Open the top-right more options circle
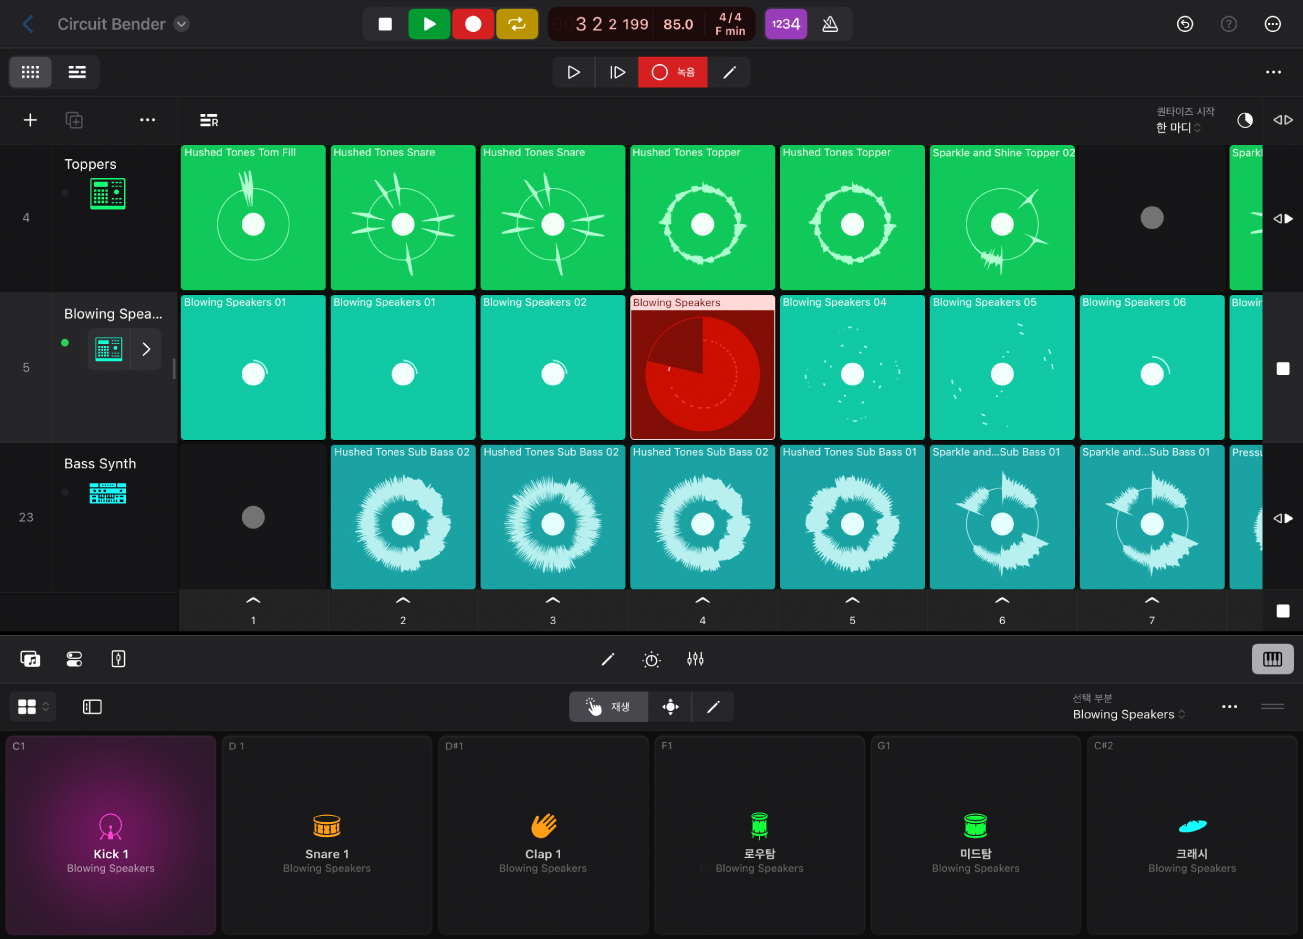The width and height of the screenshot is (1303, 939). (x=1273, y=24)
